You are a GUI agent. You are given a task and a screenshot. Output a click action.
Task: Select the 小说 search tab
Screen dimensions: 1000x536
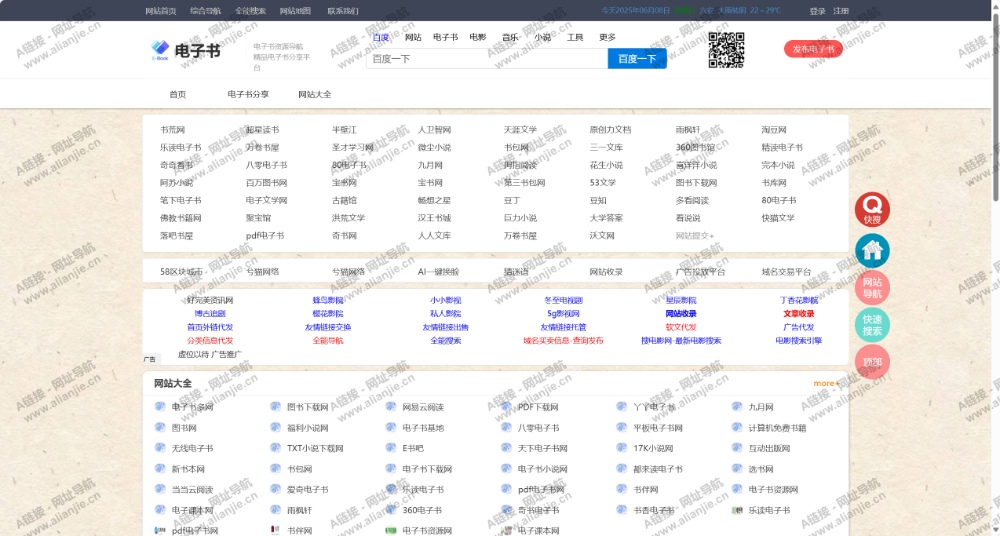(543, 37)
